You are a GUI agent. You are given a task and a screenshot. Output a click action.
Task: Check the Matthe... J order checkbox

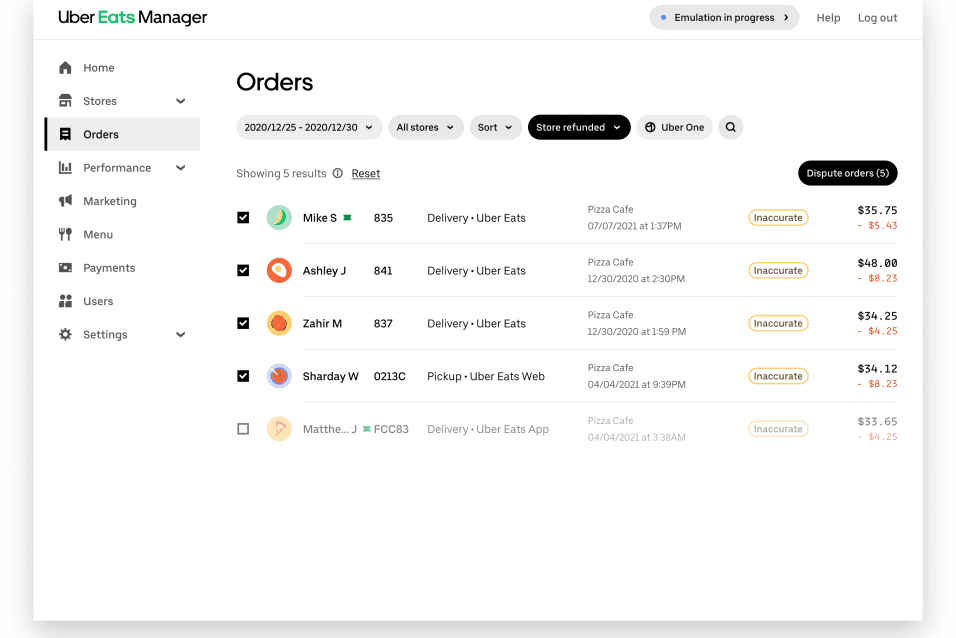(x=243, y=429)
